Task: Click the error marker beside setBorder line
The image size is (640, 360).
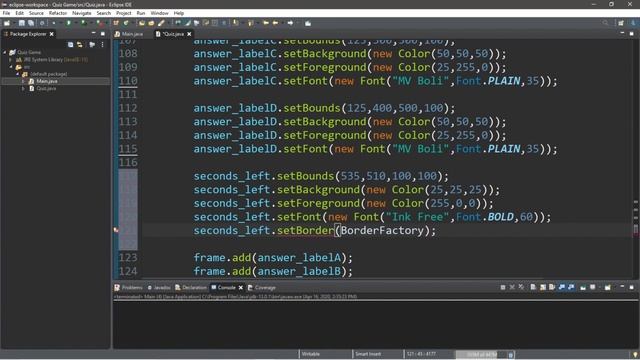Action: click(x=116, y=230)
